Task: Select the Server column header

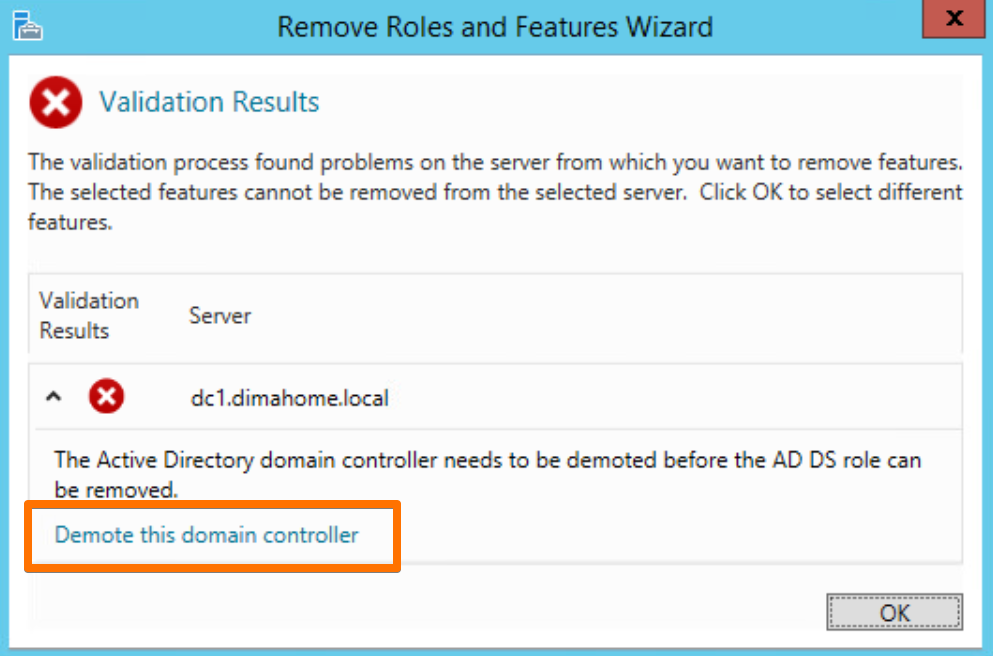Action: [218, 315]
